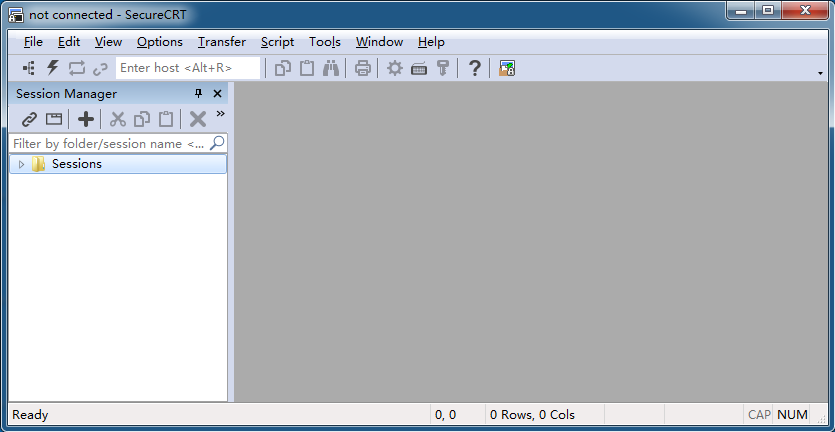
Task: Click the SecureCRT title bar application icon
Action: (16, 14)
